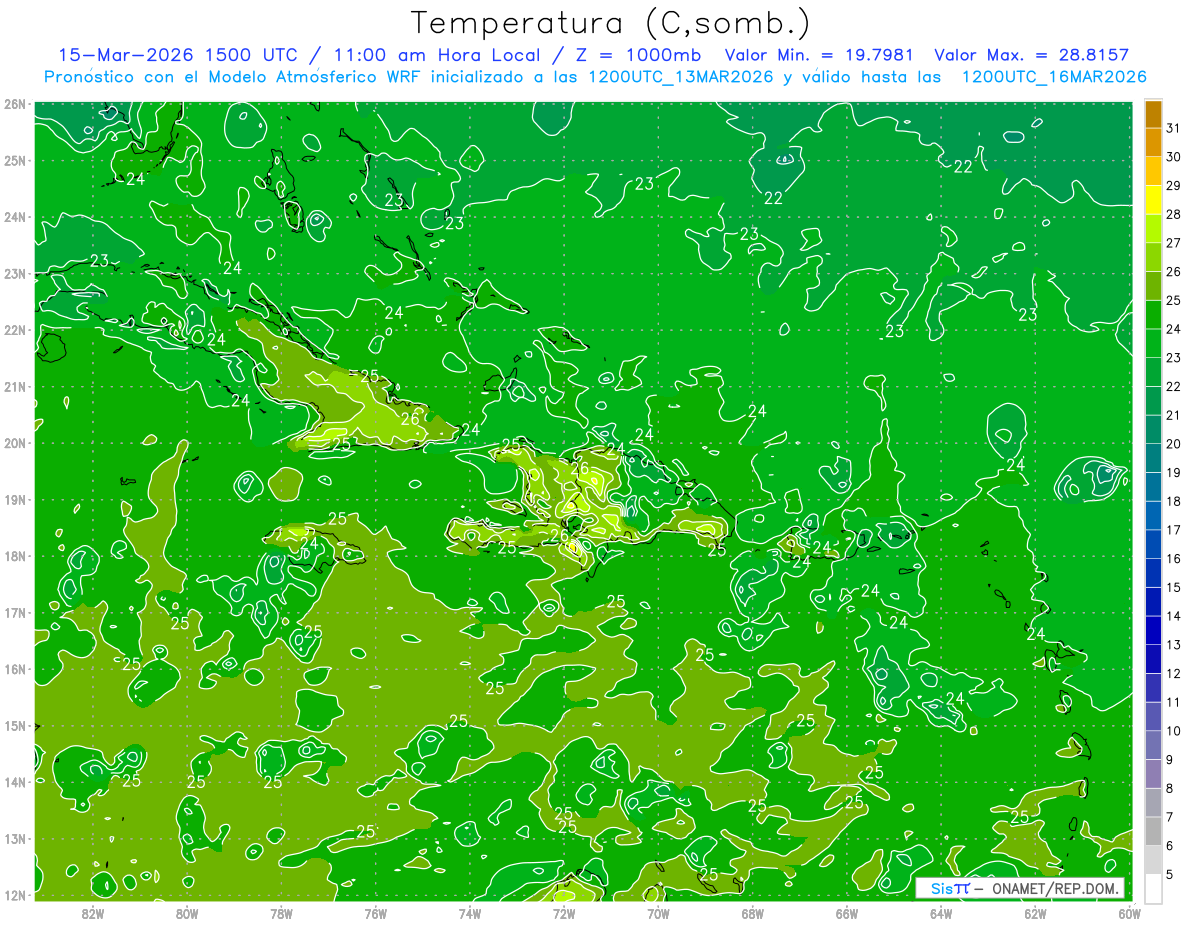Click the '66W' longitude axis label

847,913
